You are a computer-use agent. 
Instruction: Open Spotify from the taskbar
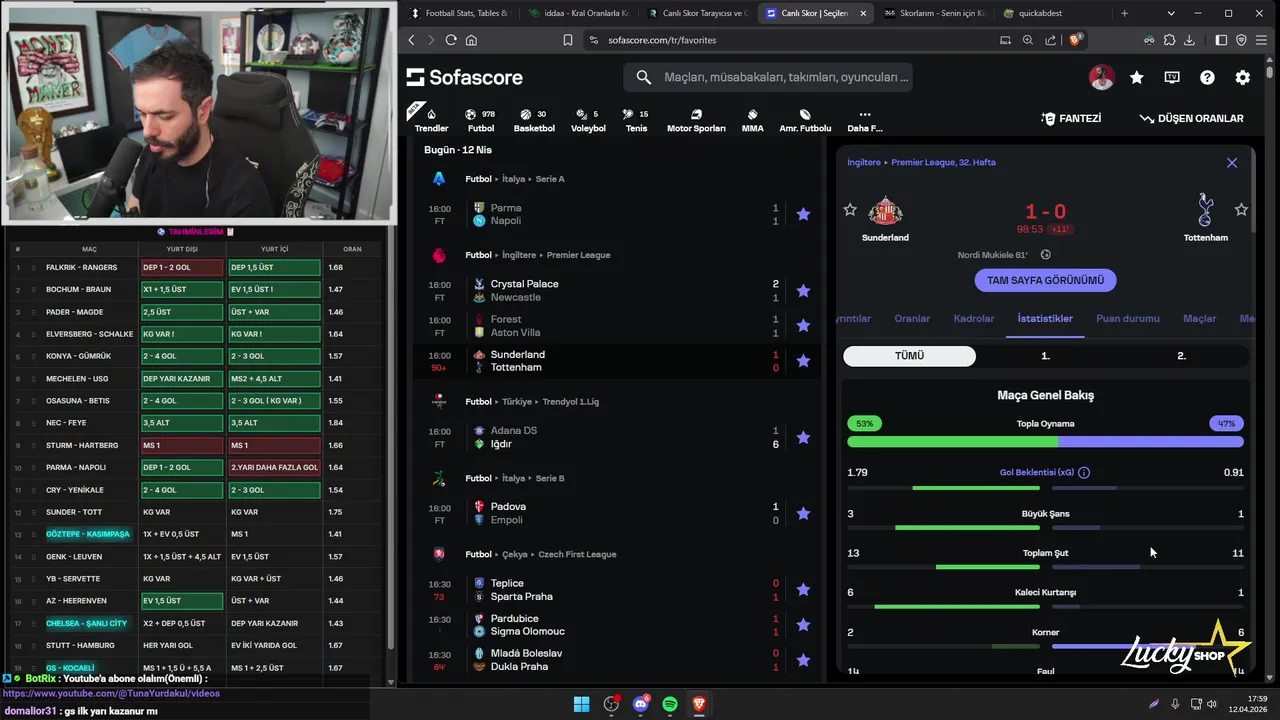(x=670, y=704)
